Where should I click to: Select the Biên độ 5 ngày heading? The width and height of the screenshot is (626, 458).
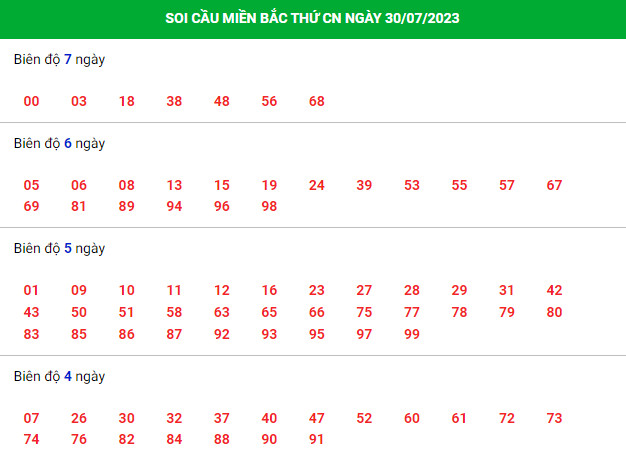[59, 248]
